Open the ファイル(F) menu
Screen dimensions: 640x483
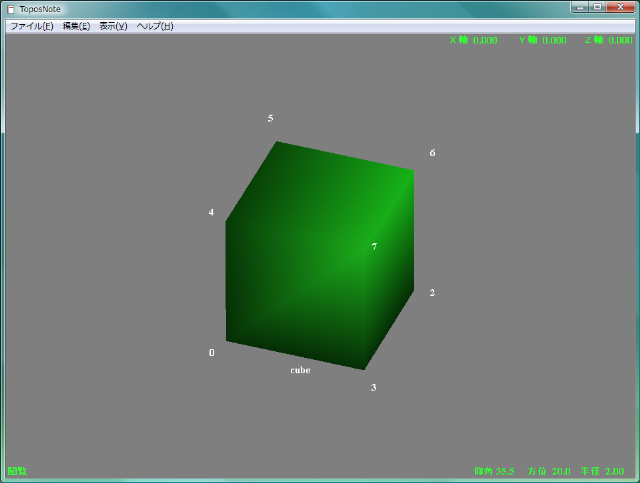[31, 26]
